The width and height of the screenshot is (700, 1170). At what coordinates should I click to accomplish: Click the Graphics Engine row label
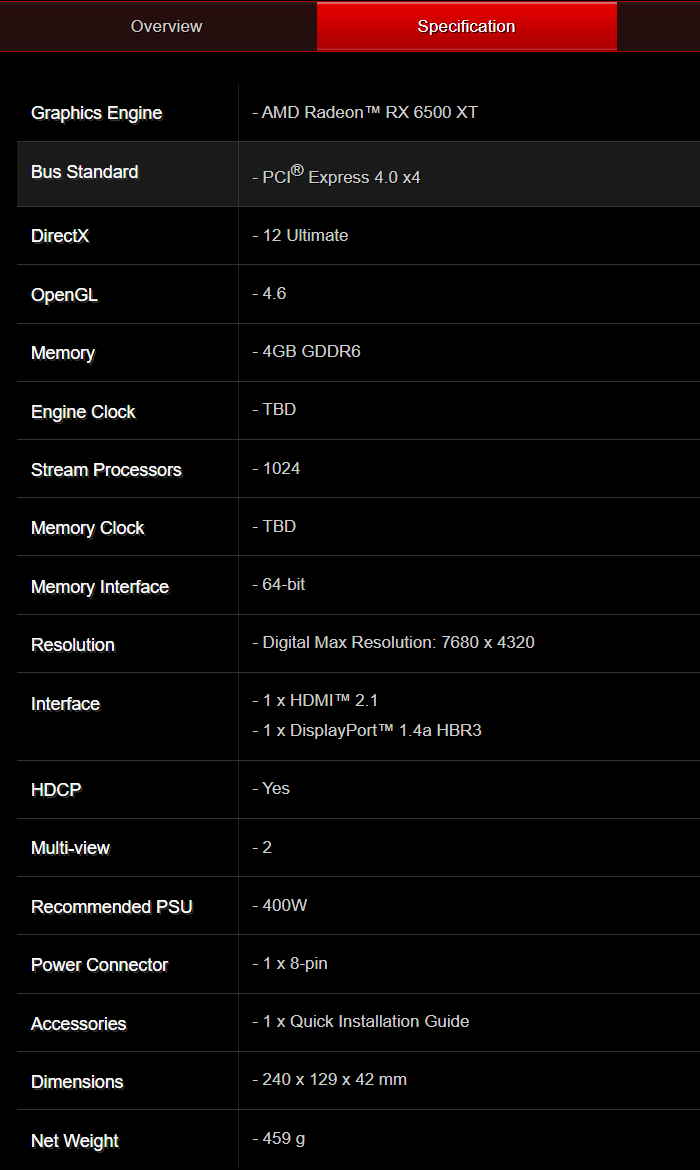point(96,113)
